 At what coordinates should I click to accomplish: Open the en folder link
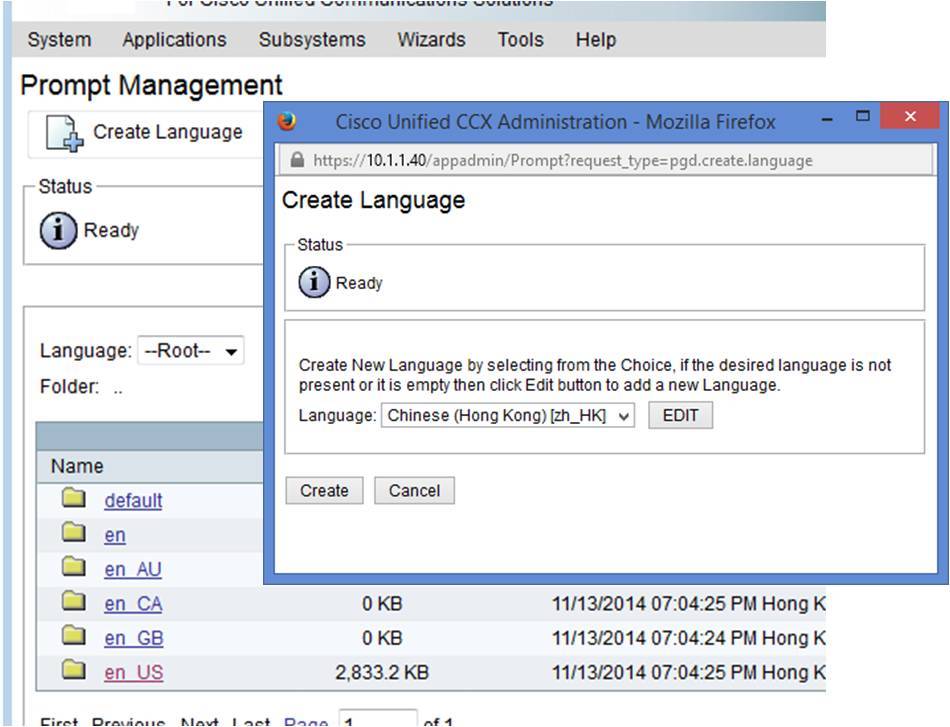115,536
